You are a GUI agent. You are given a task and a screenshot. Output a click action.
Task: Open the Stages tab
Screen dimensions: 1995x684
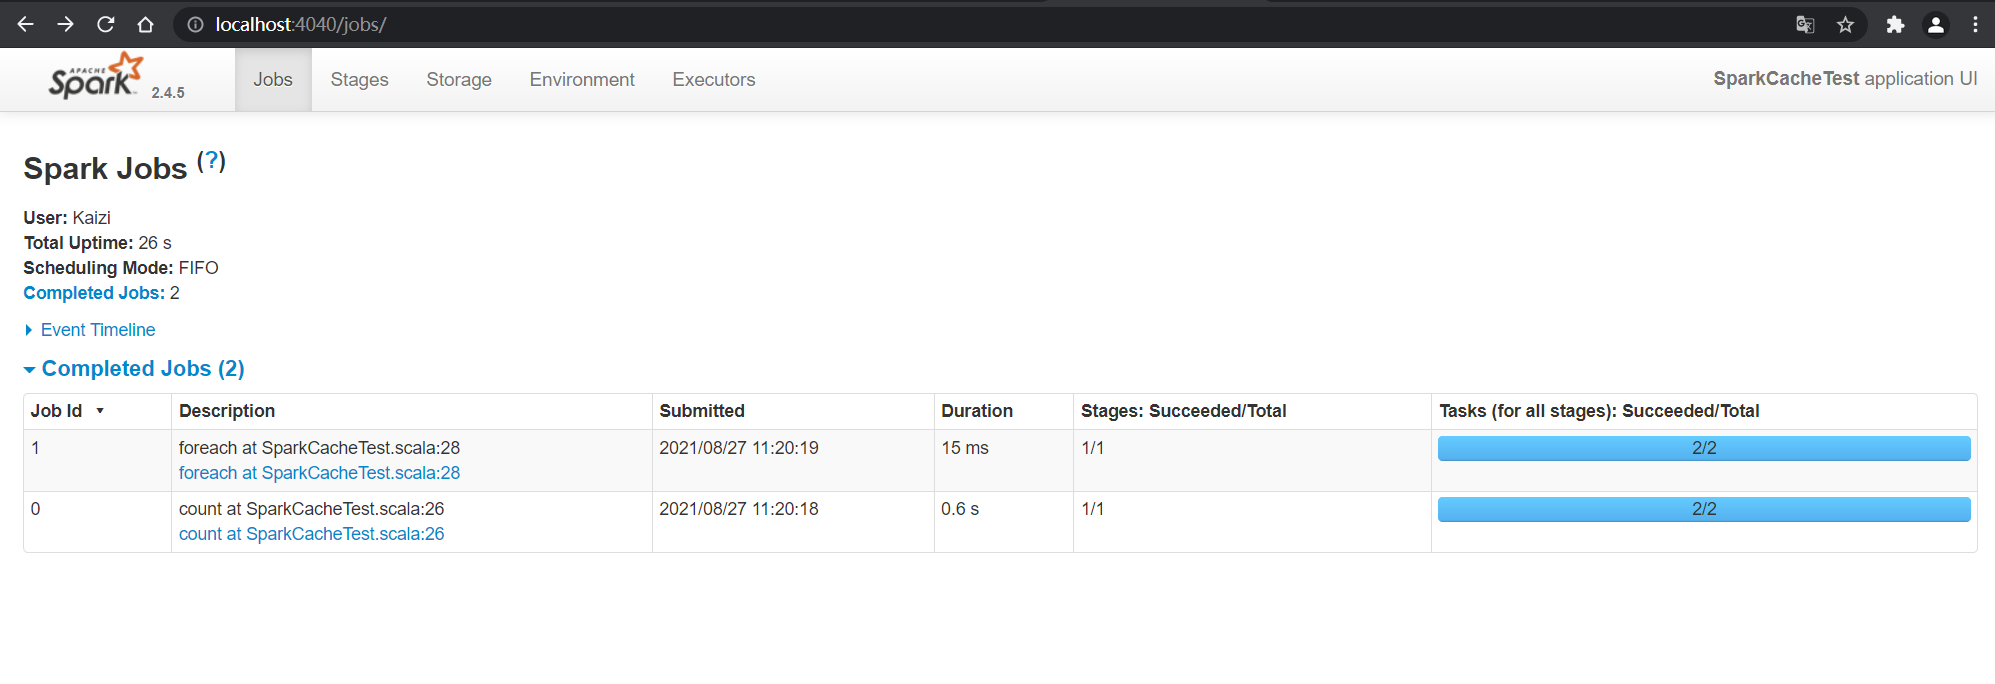[359, 79]
